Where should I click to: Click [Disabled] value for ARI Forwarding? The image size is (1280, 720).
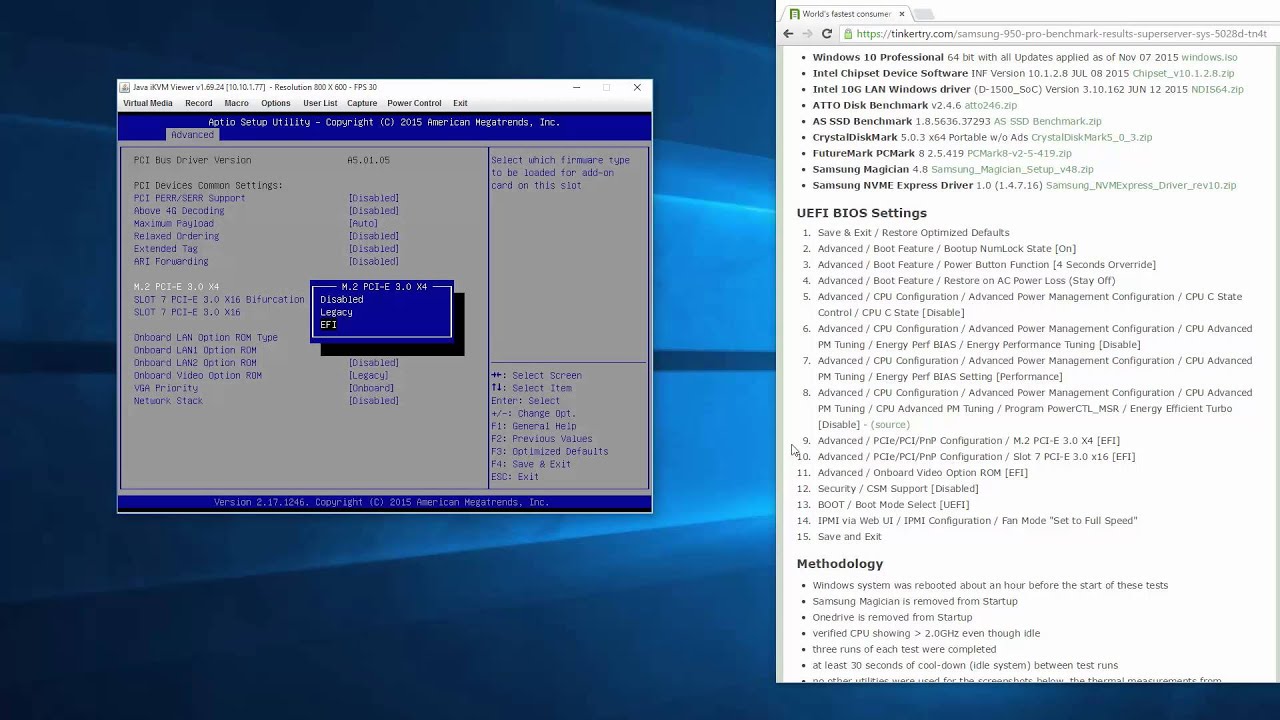pyautogui.click(x=374, y=262)
